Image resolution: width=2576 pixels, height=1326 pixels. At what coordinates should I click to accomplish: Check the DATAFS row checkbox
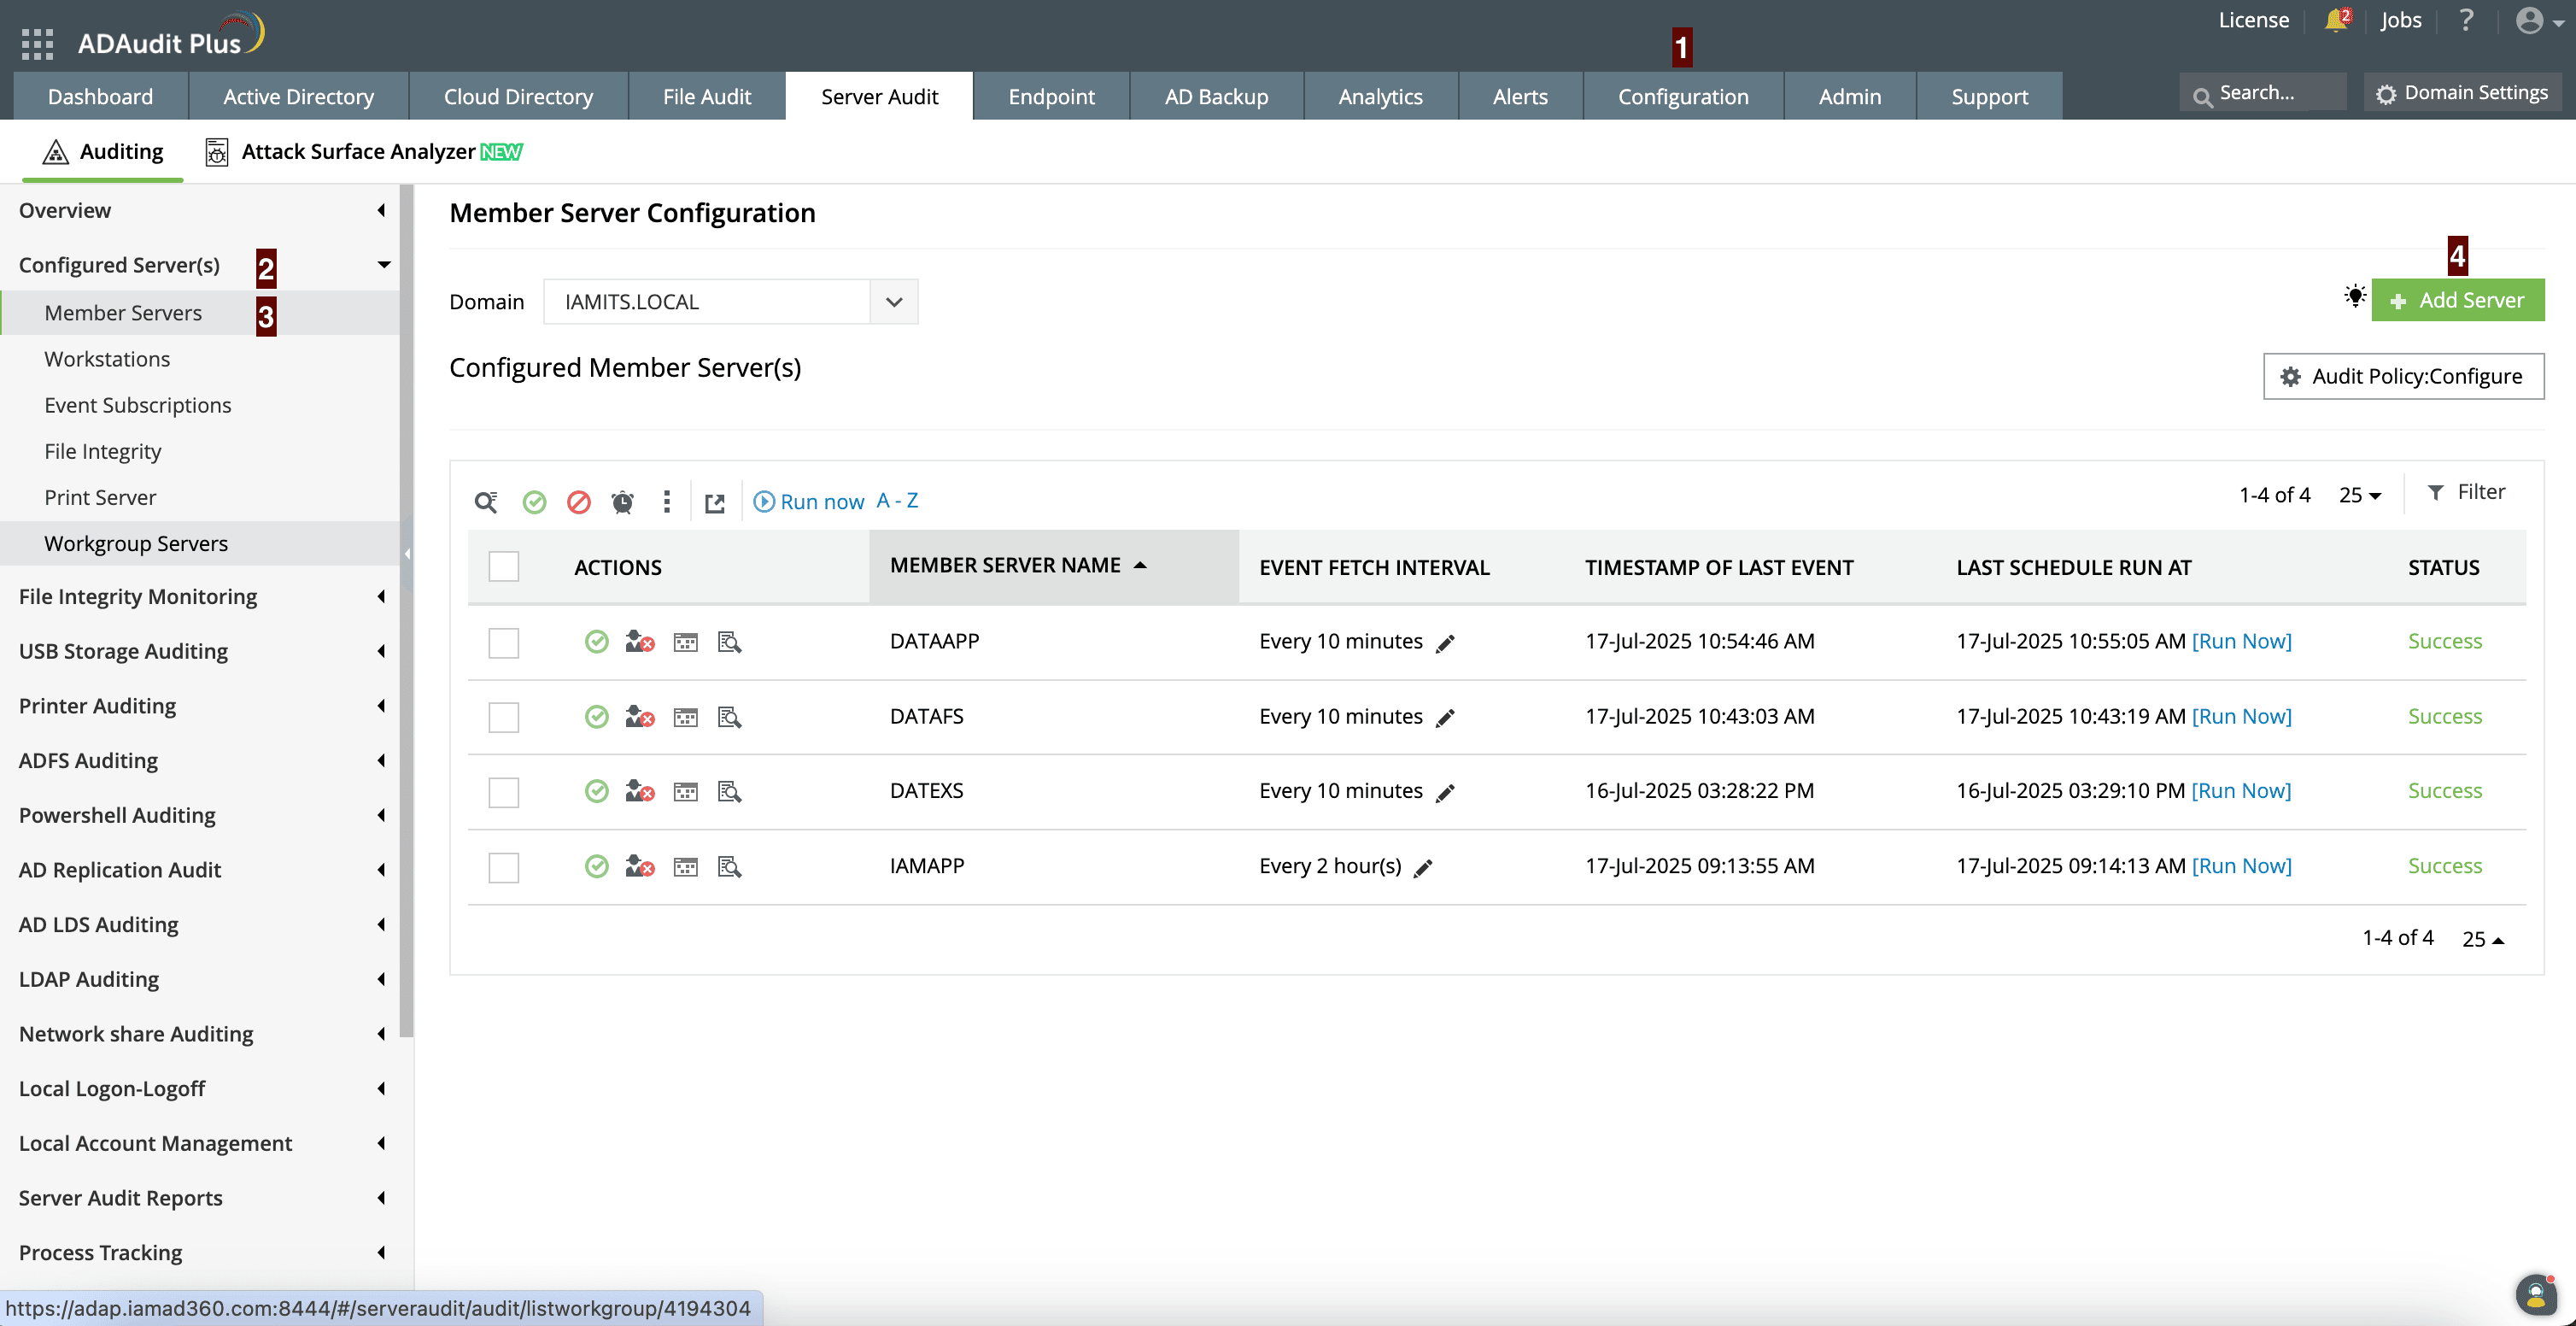click(x=504, y=717)
